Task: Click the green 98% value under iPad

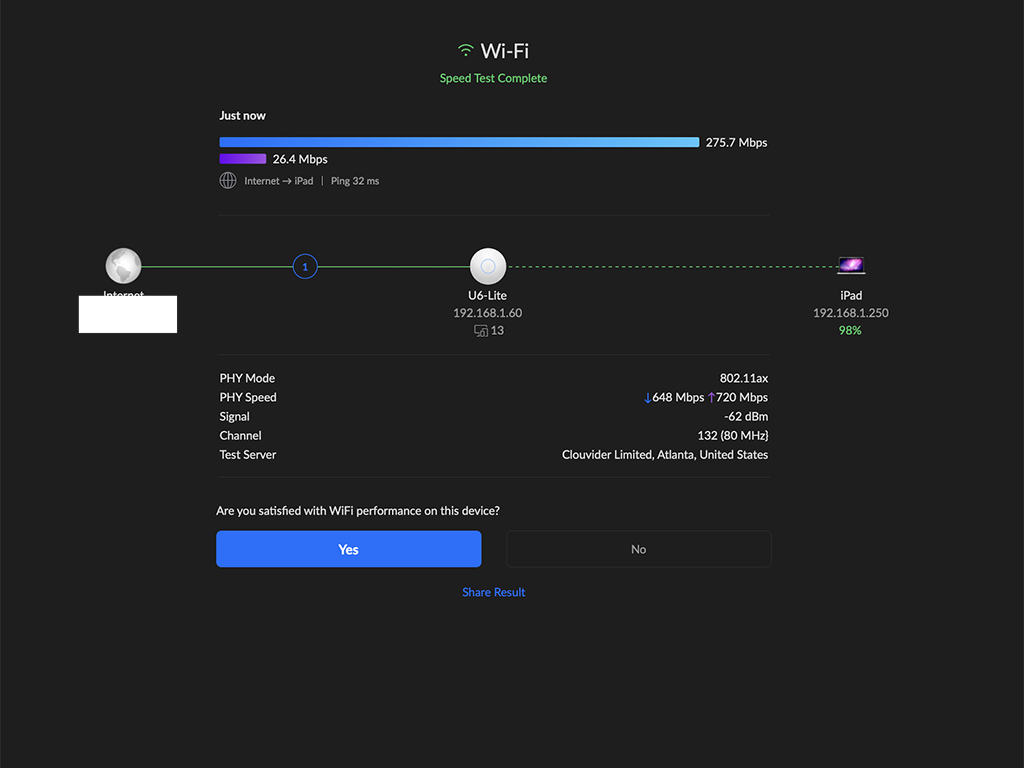Action: pos(850,330)
